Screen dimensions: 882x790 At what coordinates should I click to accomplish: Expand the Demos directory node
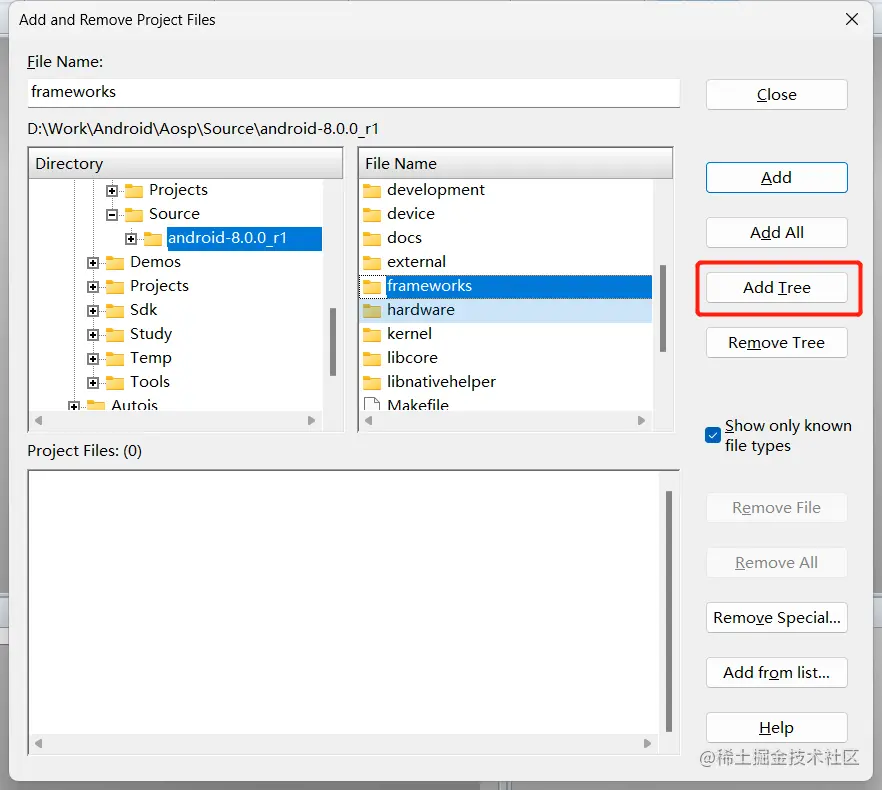[93, 263]
